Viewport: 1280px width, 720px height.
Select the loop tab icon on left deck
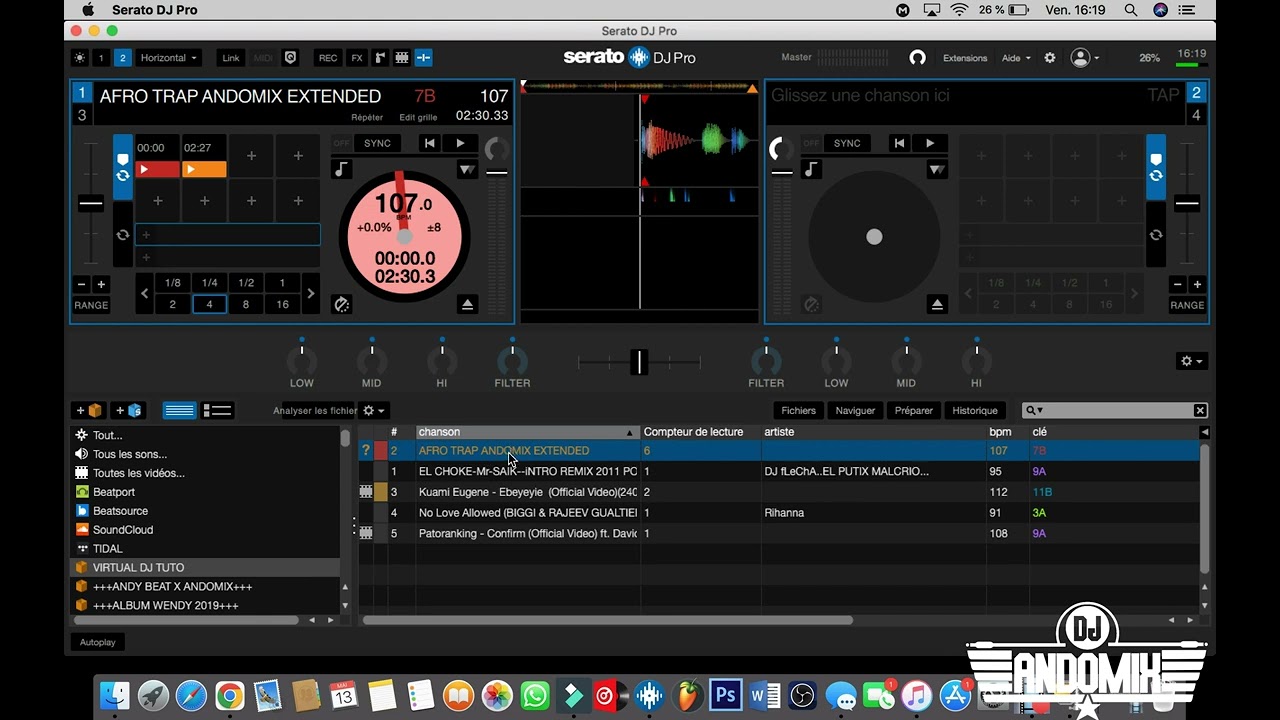click(122, 235)
